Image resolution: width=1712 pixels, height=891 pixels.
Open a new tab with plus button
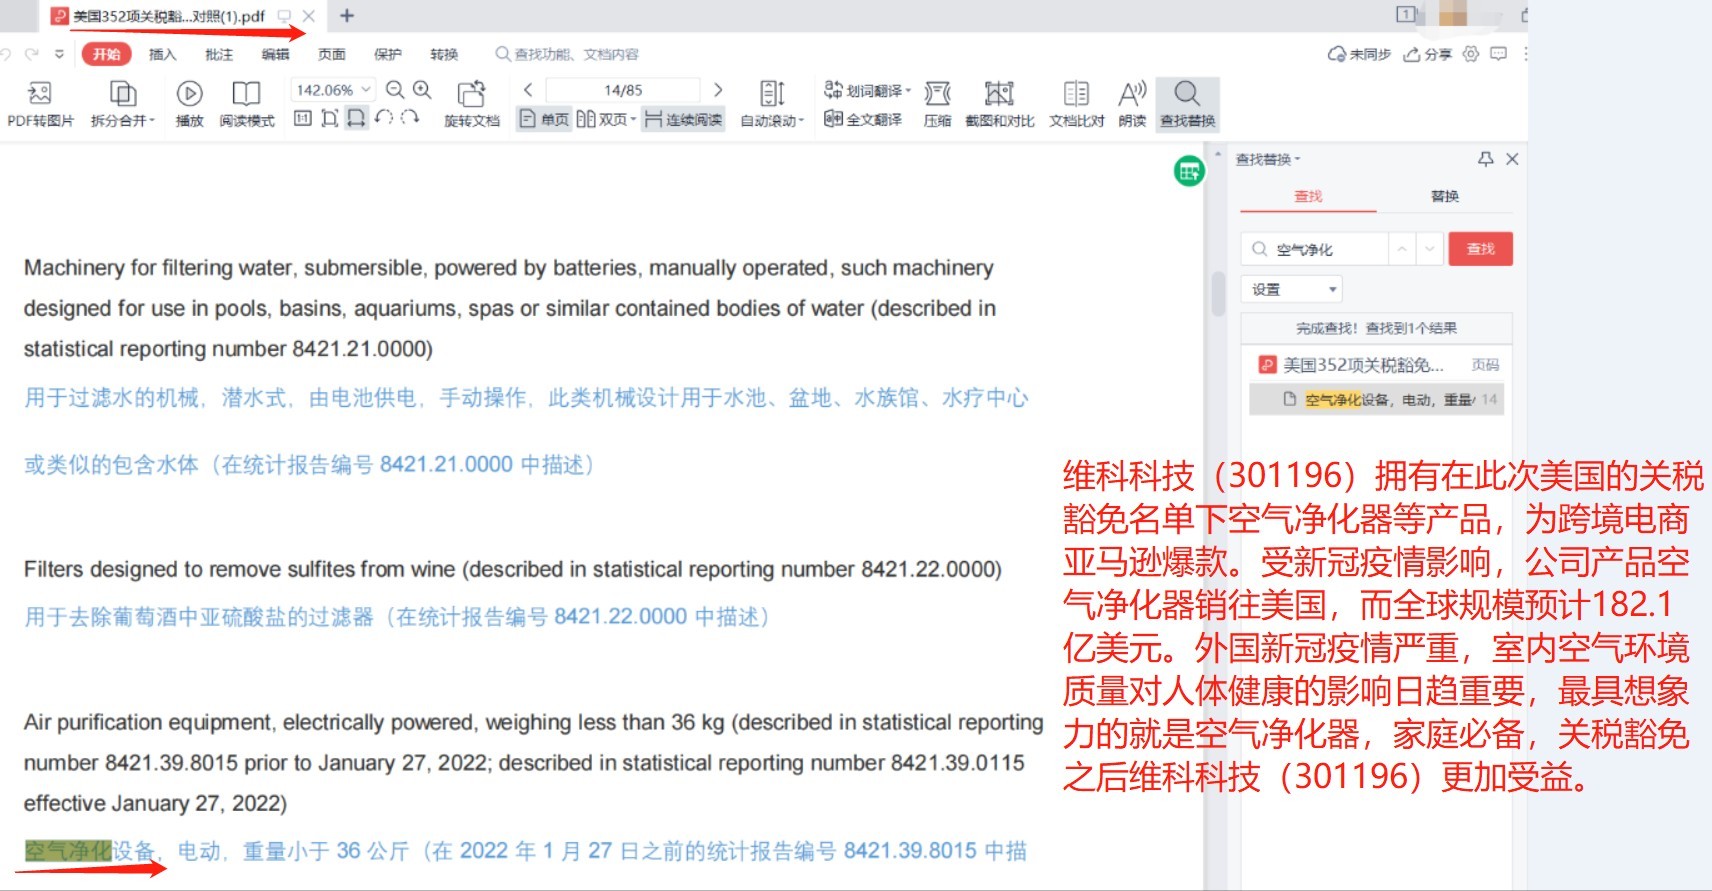pyautogui.click(x=347, y=16)
